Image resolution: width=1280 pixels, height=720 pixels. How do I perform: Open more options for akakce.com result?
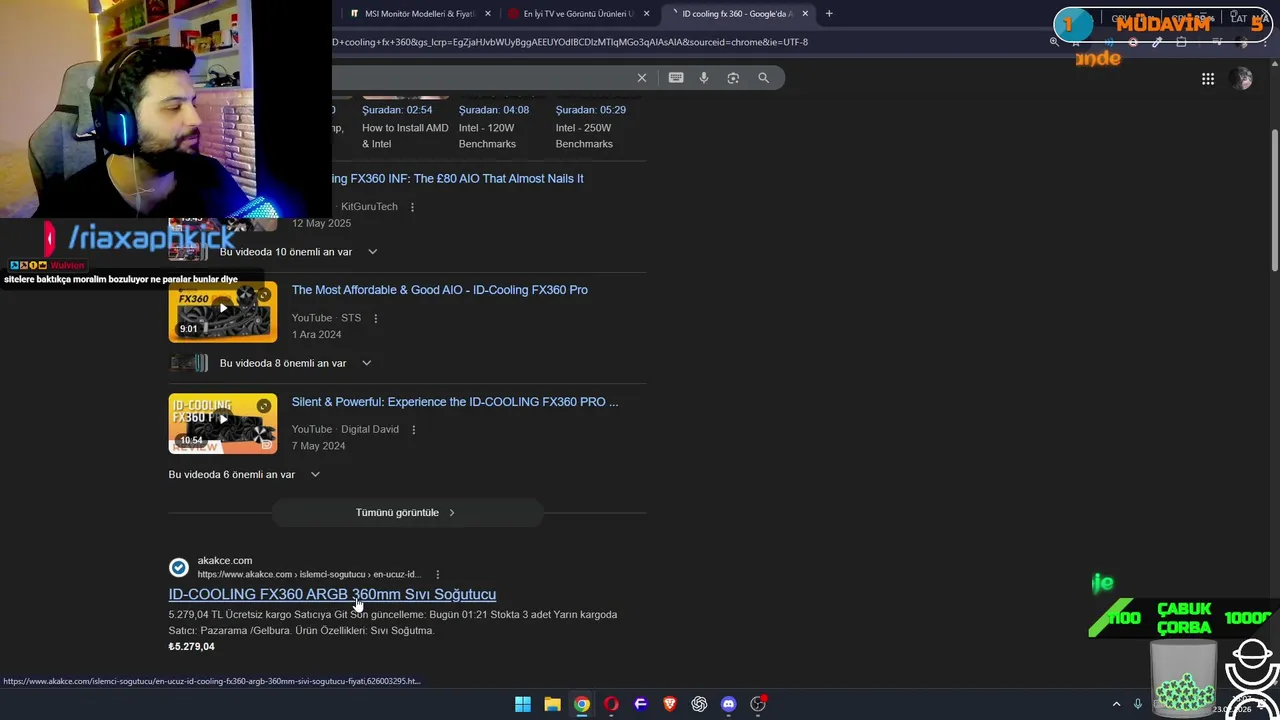coord(437,575)
